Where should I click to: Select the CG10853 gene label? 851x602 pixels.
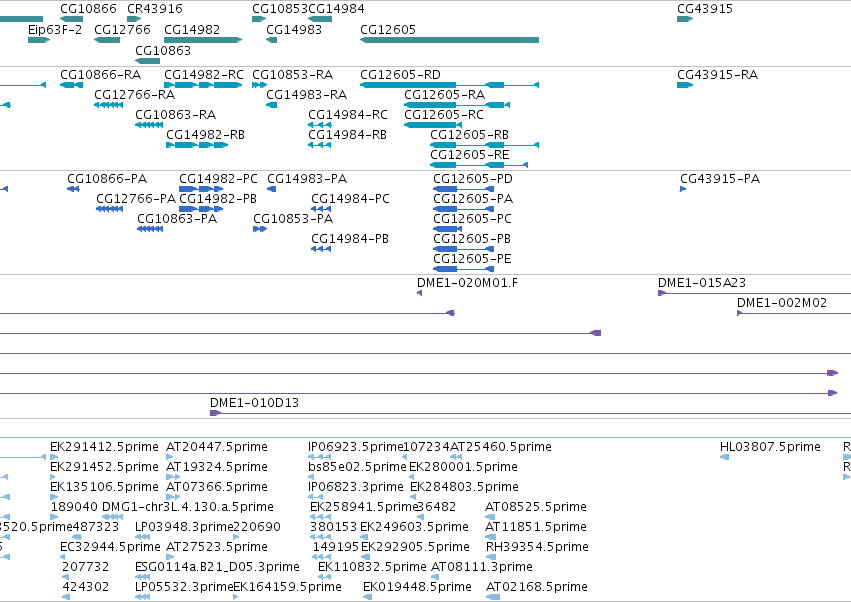[x=280, y=9]
